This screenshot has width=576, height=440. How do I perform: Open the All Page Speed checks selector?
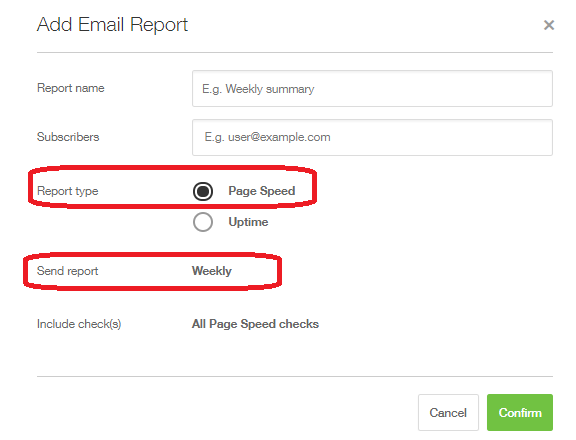click(255, 324)
